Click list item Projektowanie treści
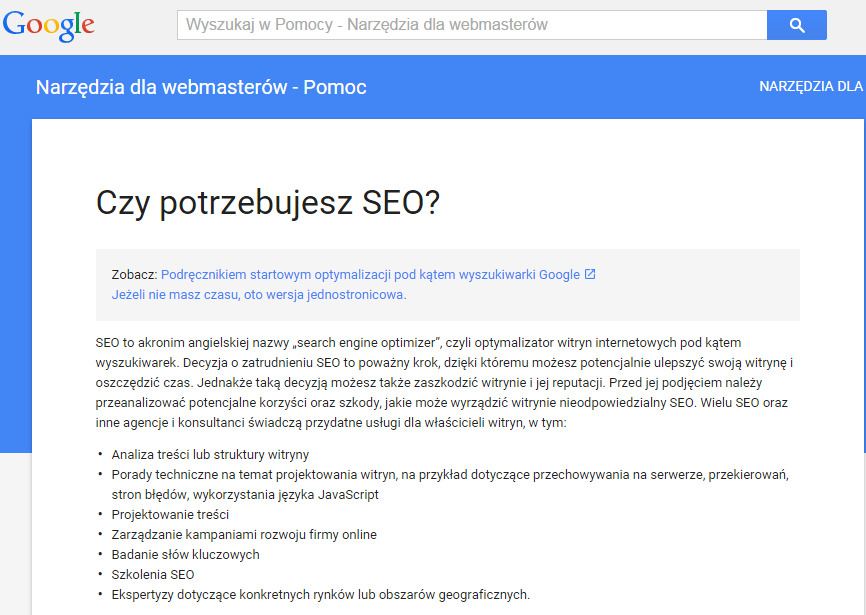The image size is (866, 615). (x=170, y=515)
